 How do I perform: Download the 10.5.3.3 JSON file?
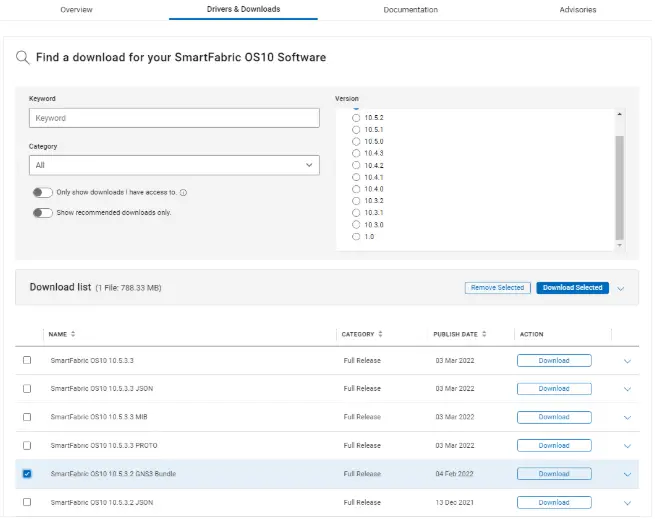coord(554,389)
